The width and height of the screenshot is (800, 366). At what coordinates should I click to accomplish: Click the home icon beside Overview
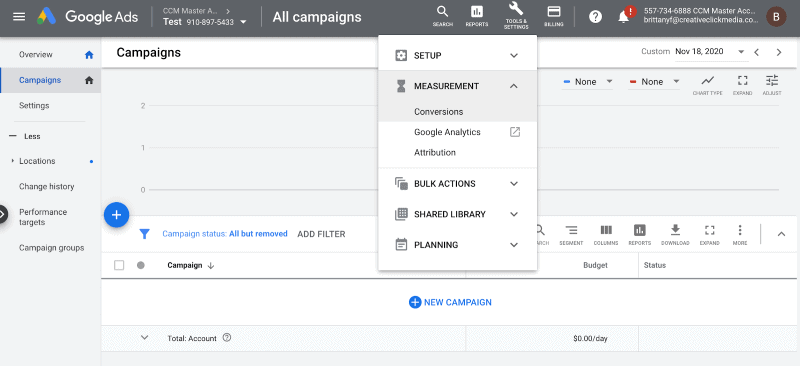tap(89, 55)
